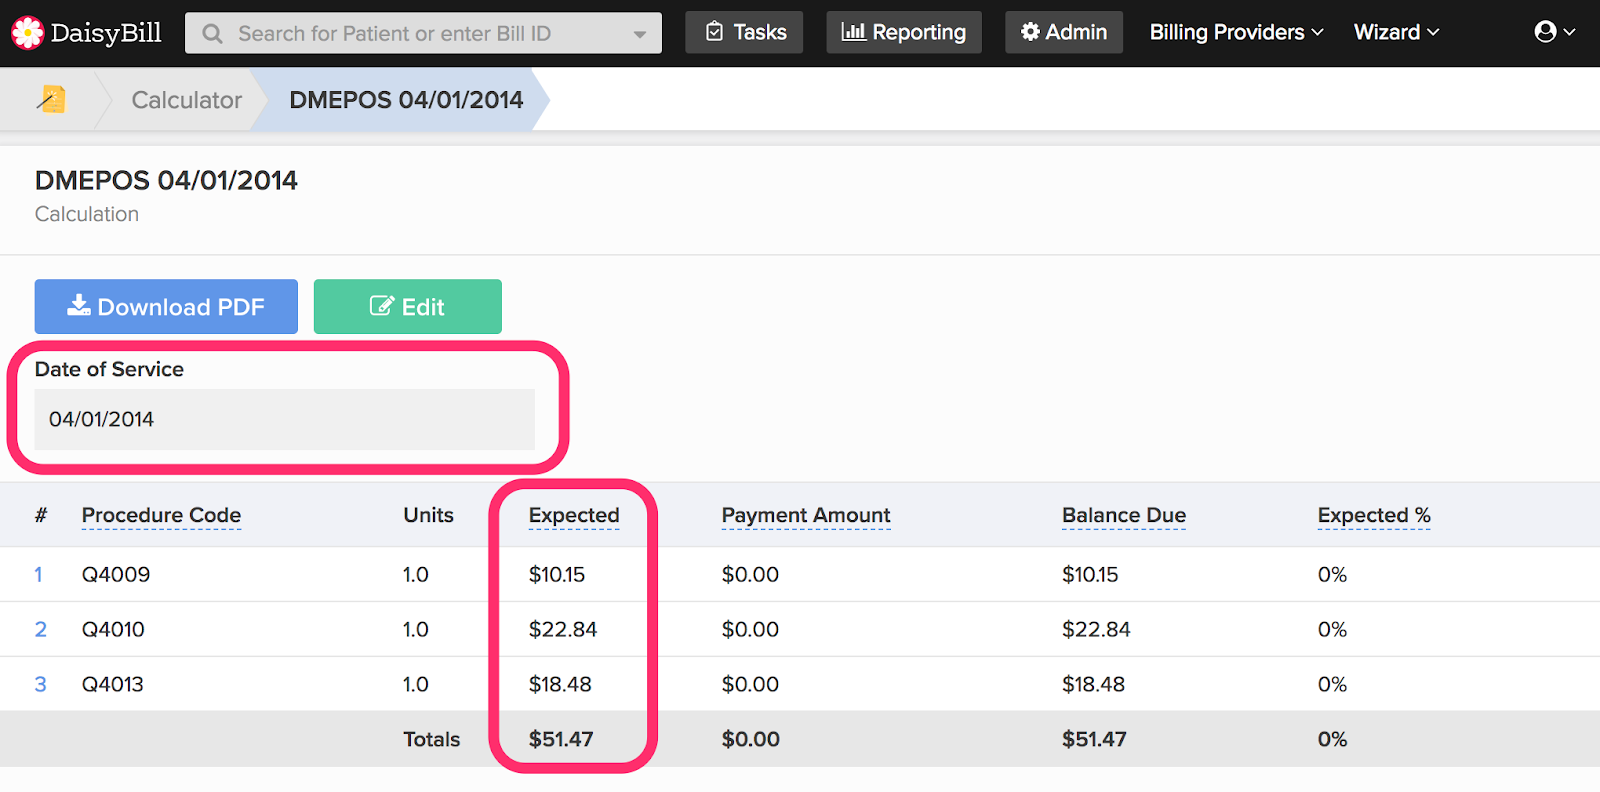The width and height of the screenshot is (1600, 792).
Task: Click the DaisyBill brand name
Action: 106,33
